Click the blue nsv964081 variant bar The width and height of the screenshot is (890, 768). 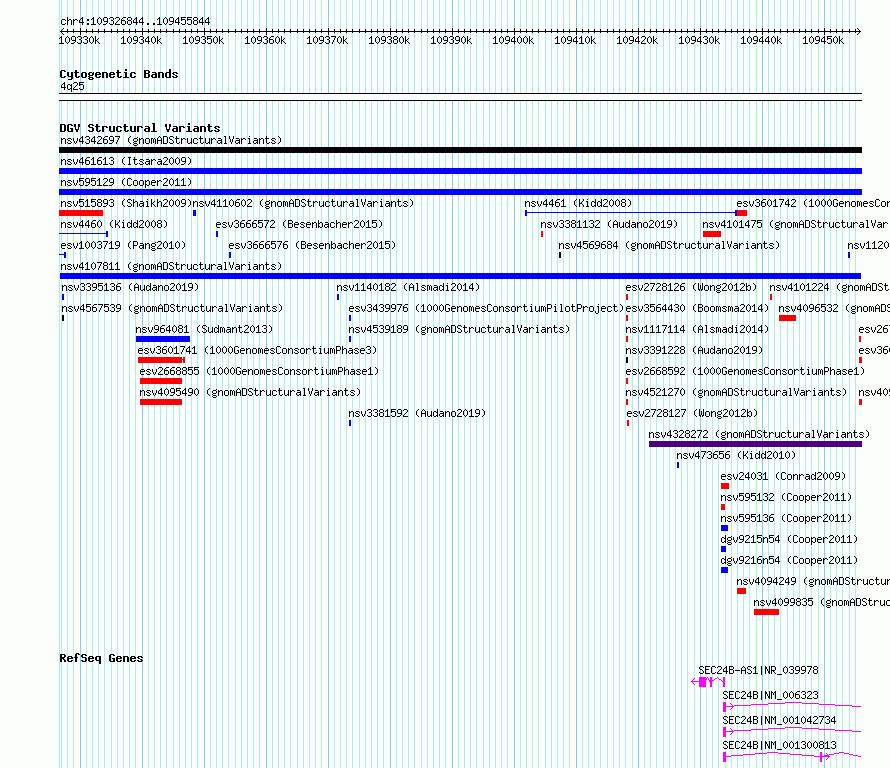(163, 339)
